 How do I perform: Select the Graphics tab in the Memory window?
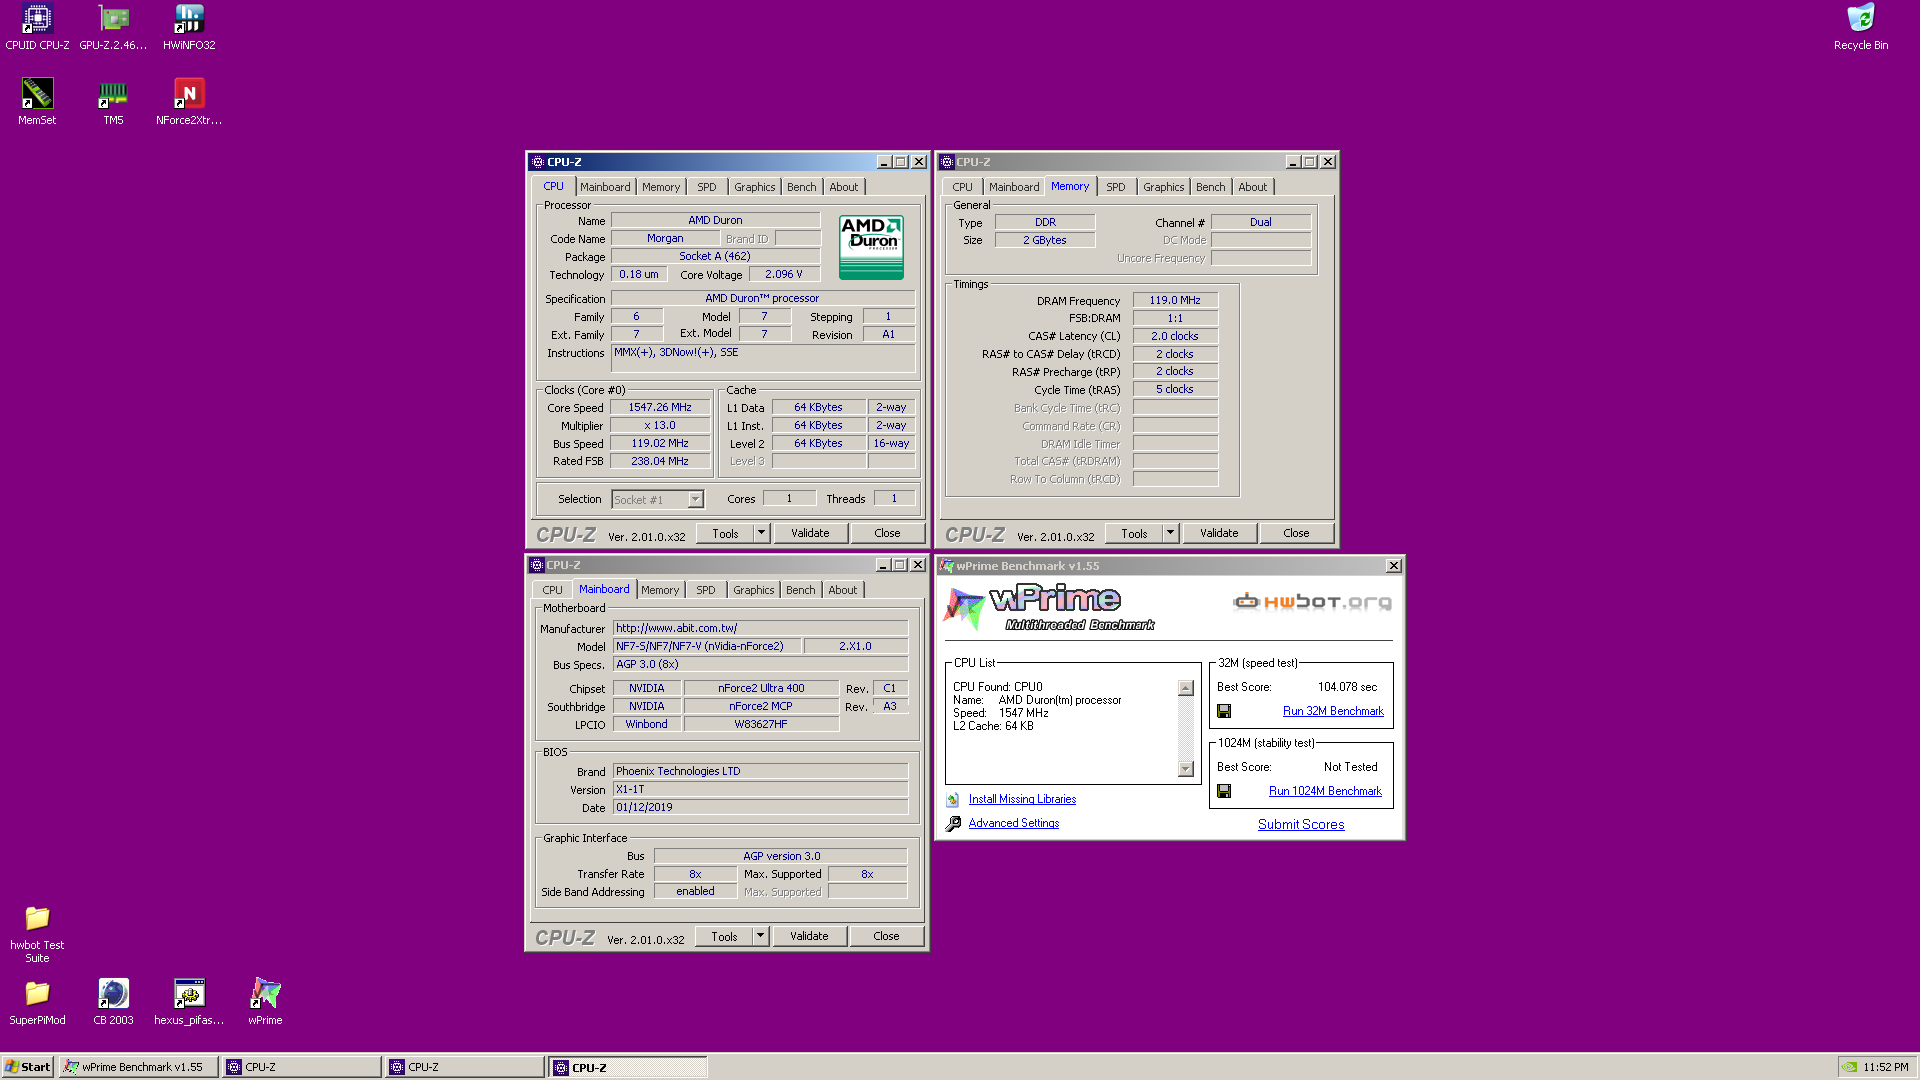[1164, 187]
